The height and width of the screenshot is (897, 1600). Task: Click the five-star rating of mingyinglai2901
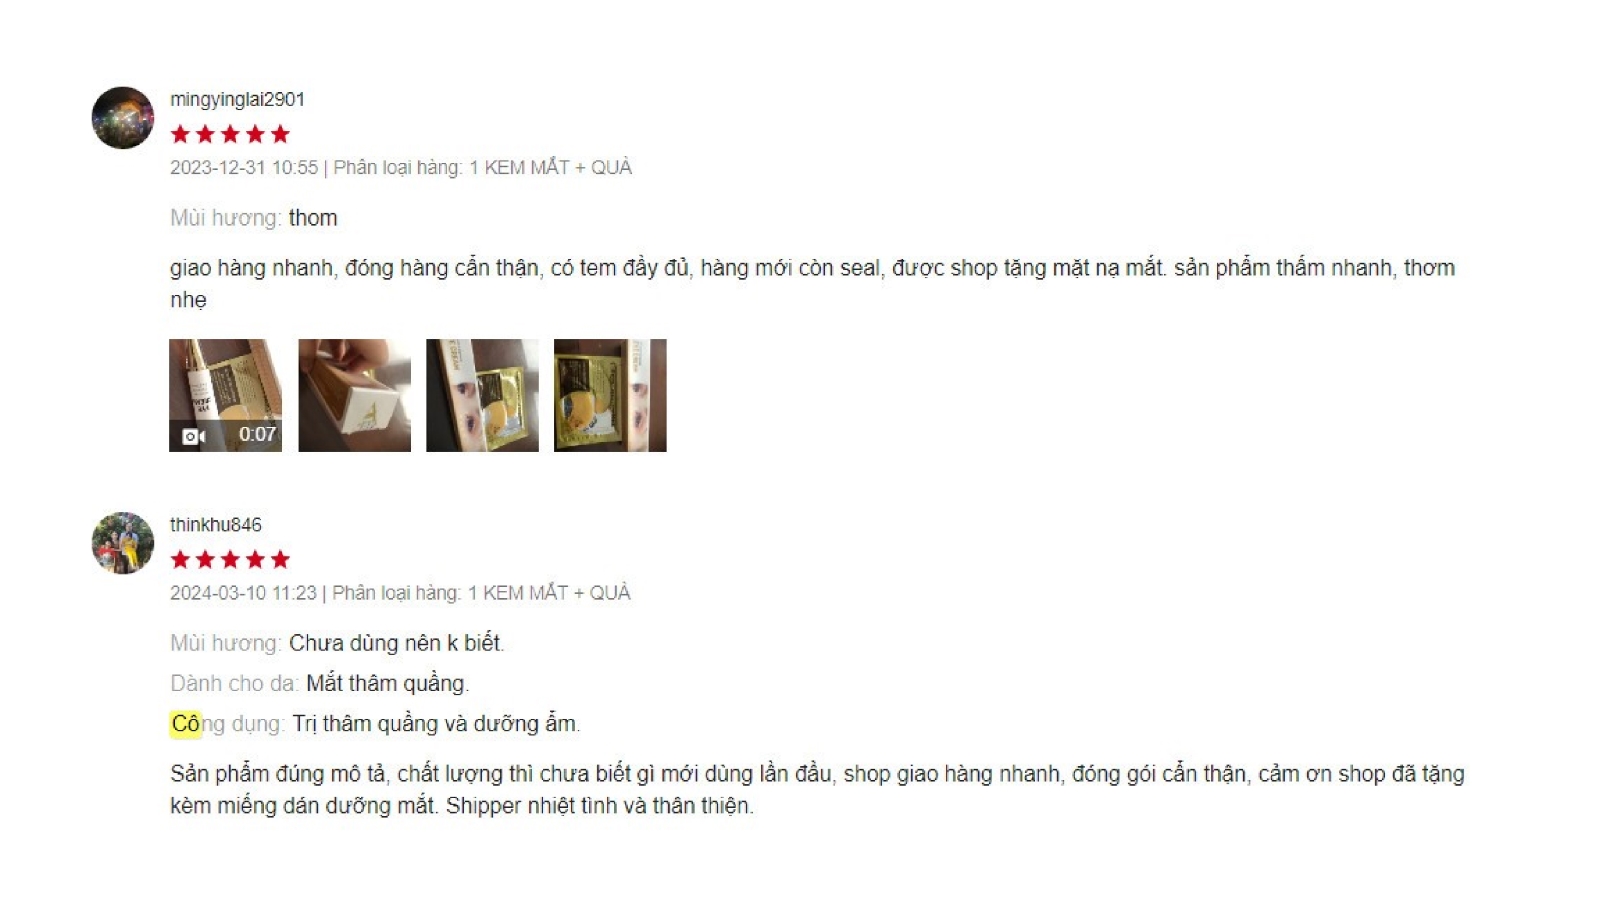click(x=230, y=134)
